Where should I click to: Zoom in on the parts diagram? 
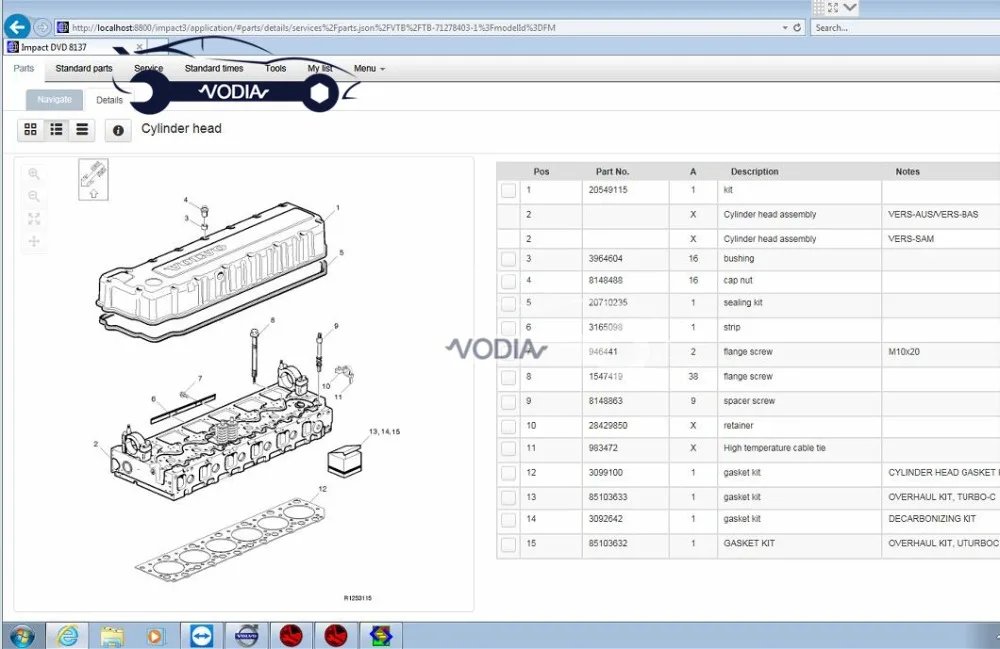[x=34, y=173]
